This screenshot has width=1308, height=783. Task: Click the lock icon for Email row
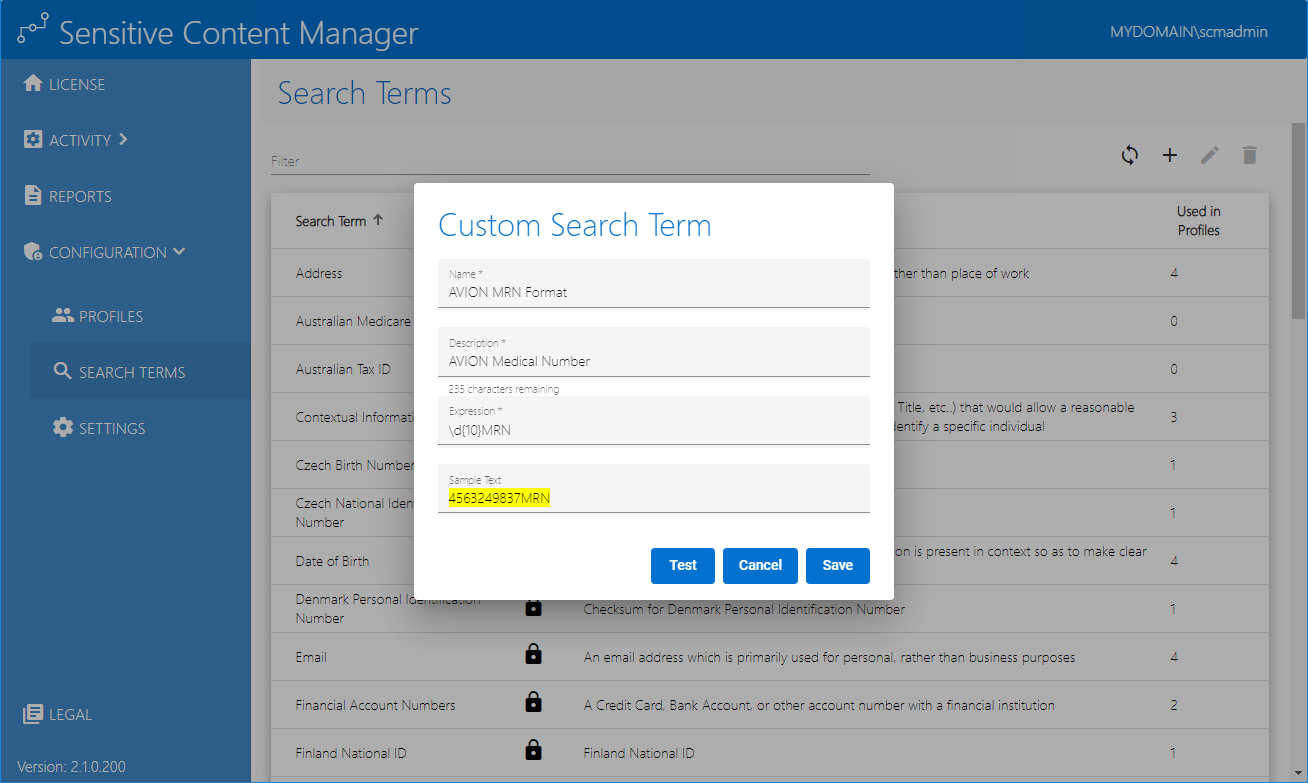click(533, 655)
